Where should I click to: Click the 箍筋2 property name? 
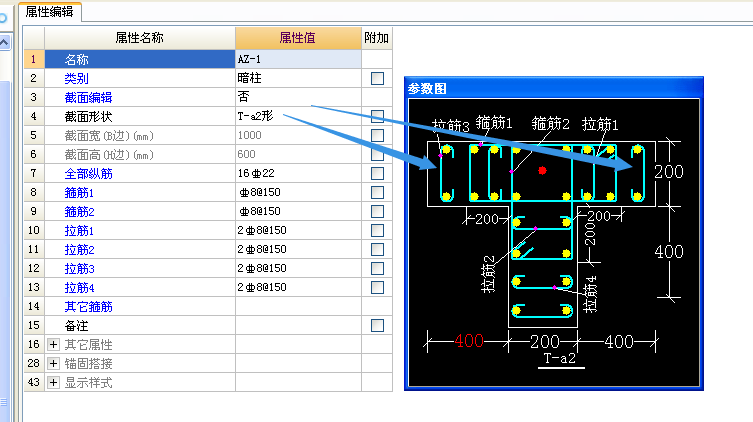(79, 211)
